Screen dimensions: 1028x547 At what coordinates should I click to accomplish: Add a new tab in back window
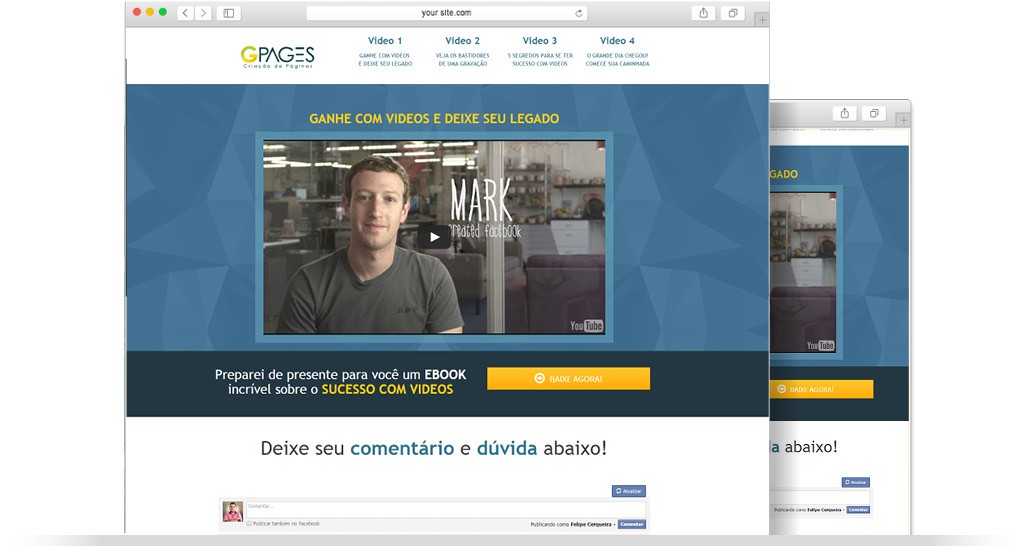[903, 120]
